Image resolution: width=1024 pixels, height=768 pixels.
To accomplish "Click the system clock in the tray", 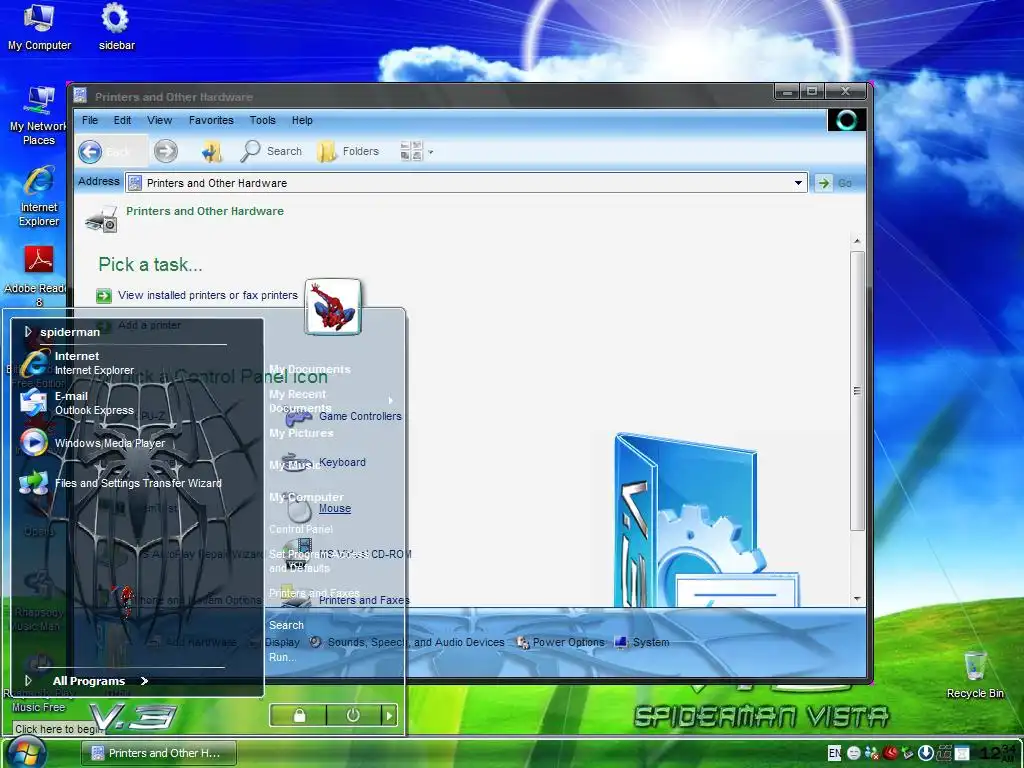I will tap(999, 752).
